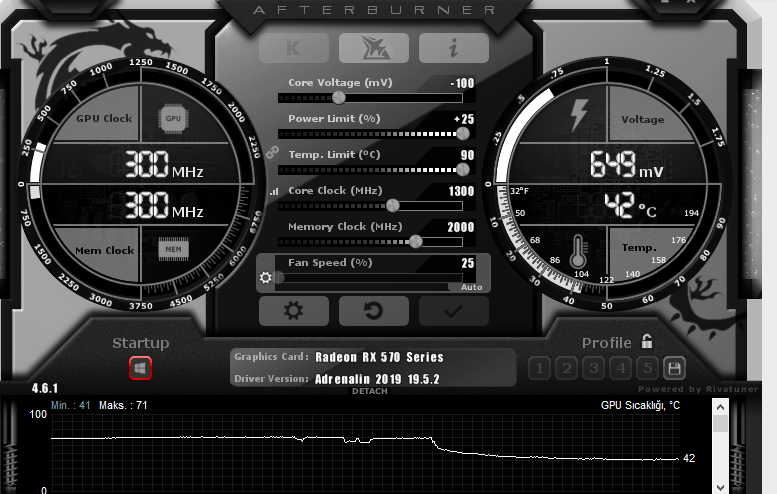Save profile with the floppy disk icon

point(674,368)
